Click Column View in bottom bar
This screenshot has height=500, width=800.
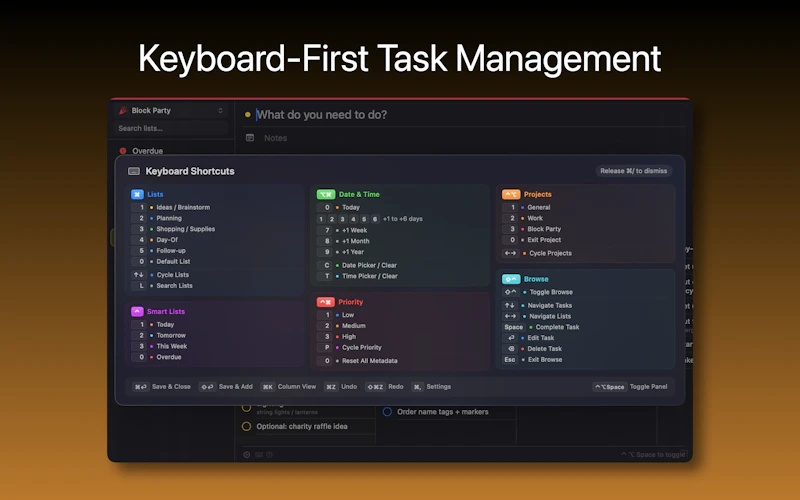tap(289, 387)
